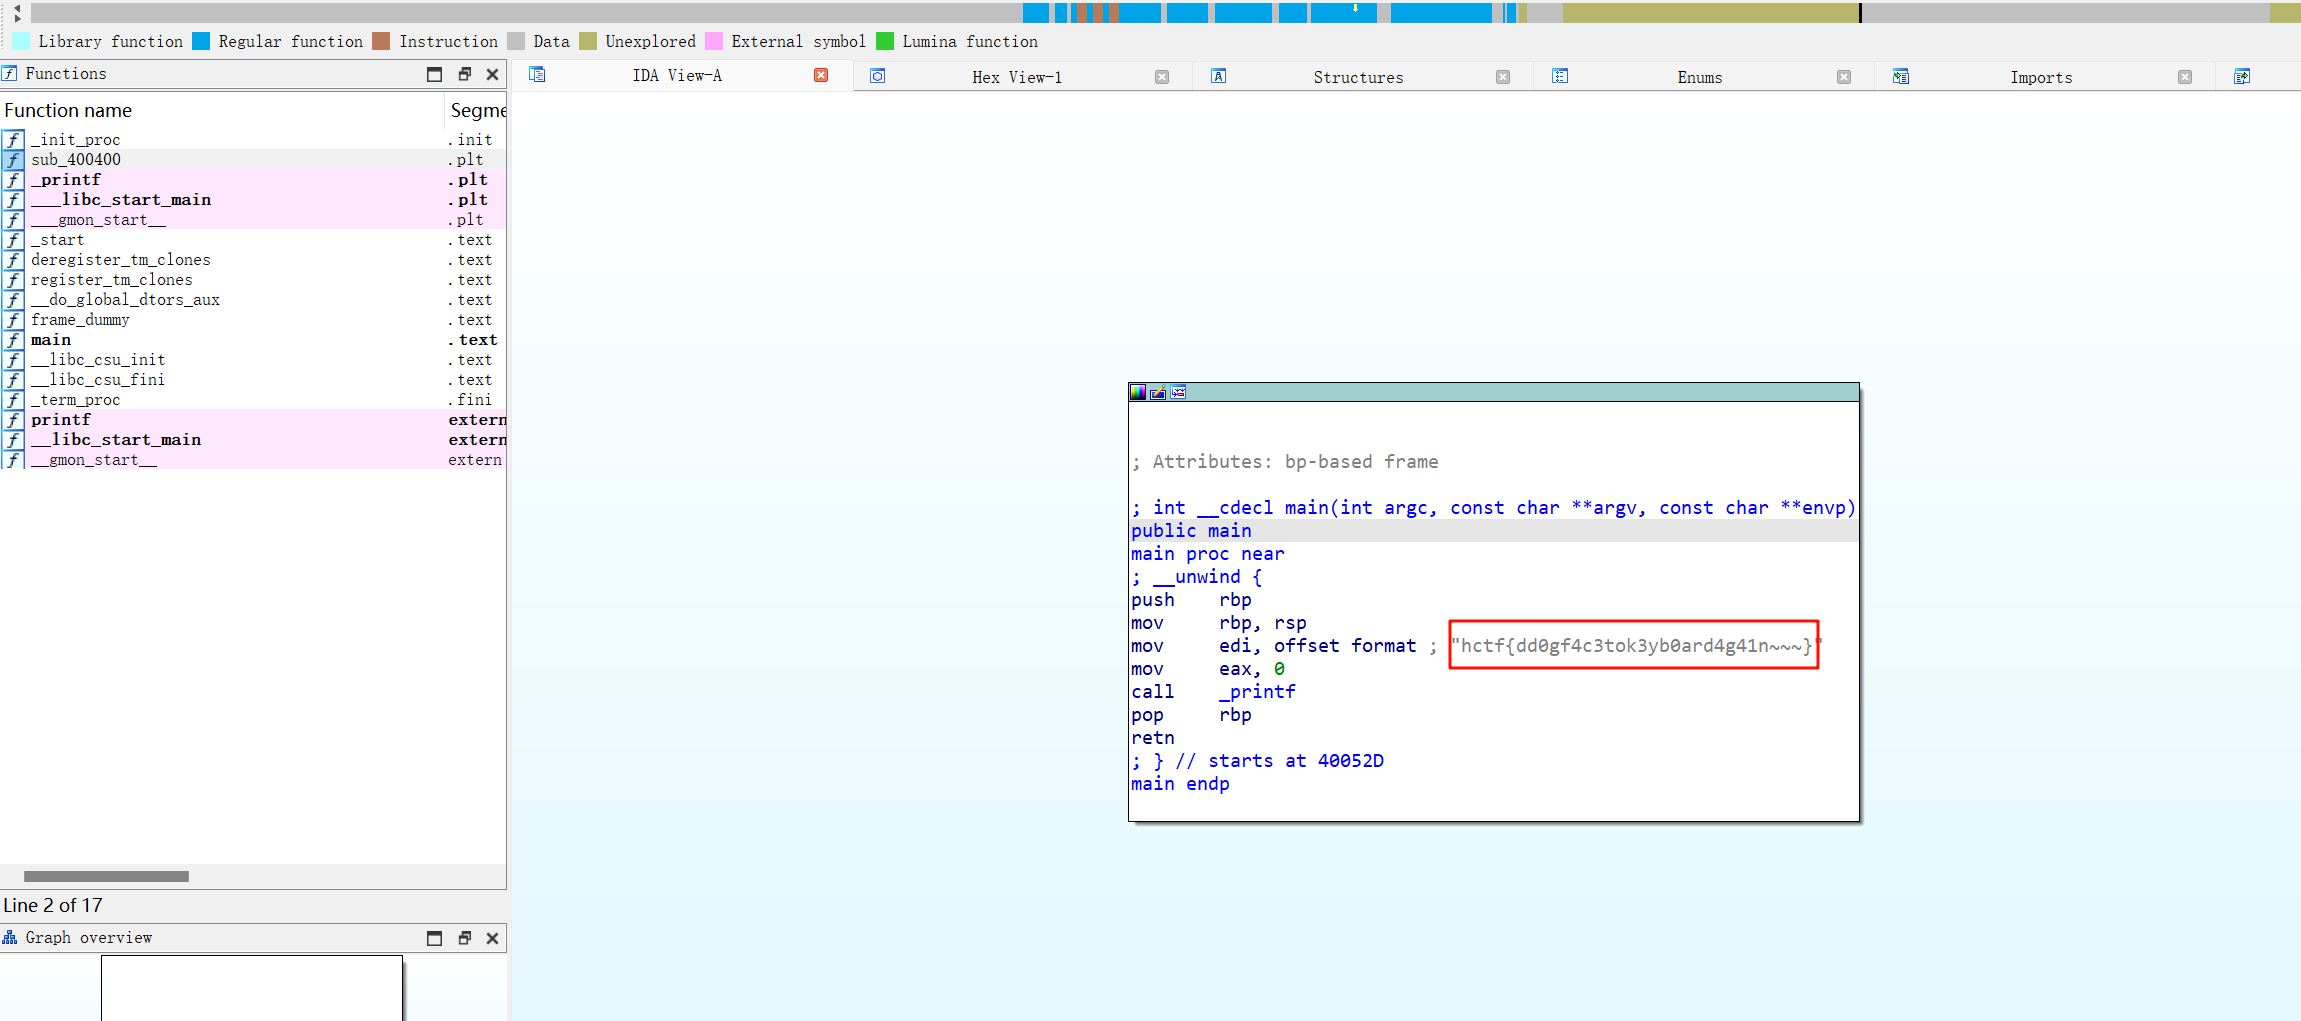Viewport: 2301px width, 1021px height.
Task: Select the _printf function entry
Action: coord(66,180)
